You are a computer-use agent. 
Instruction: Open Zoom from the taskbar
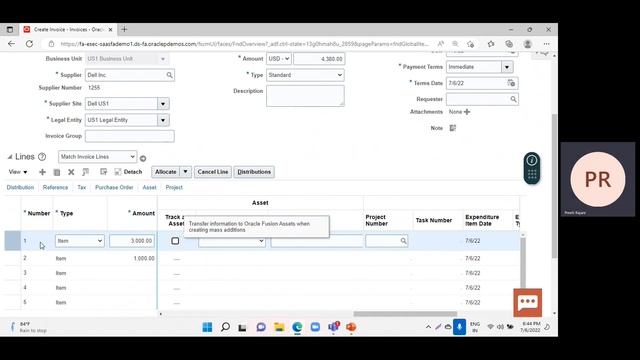click(x=315, y=327)
